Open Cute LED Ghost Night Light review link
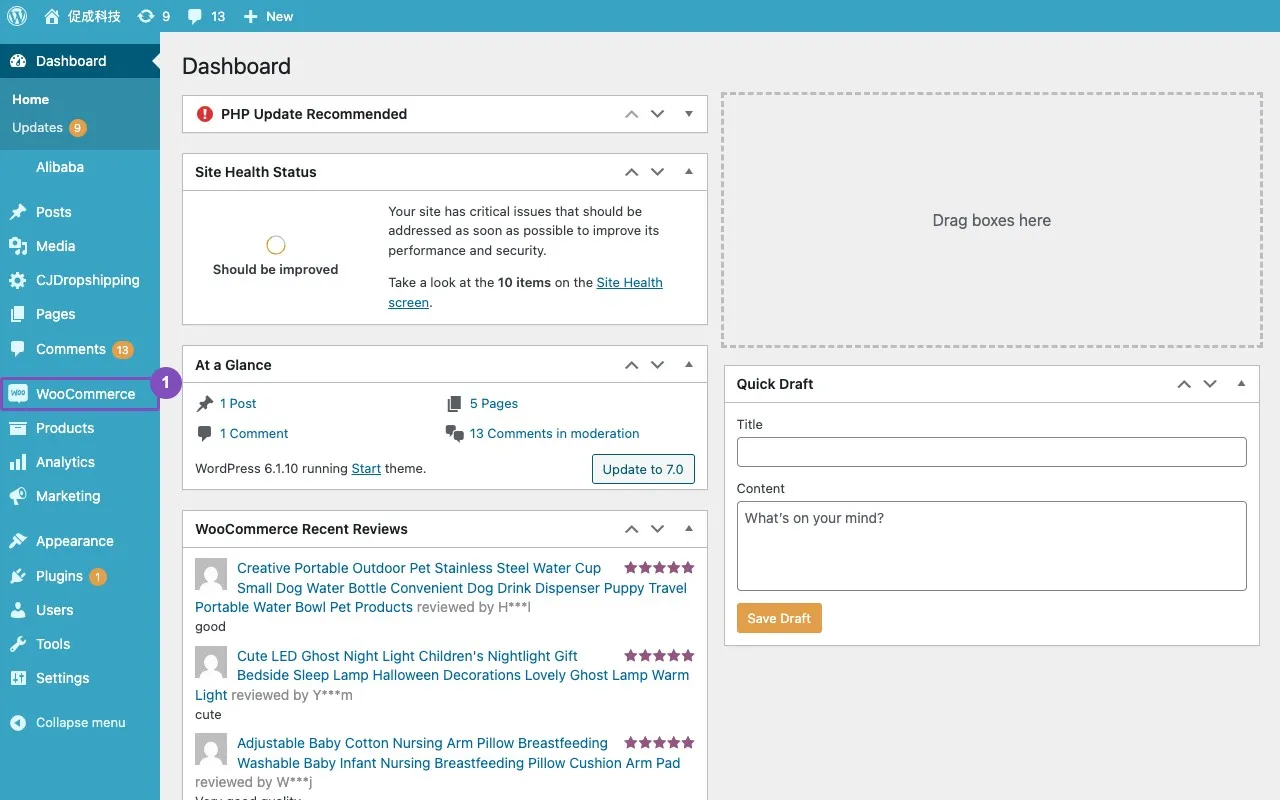This screenshot has width=1280, height=800. point(442,675)
